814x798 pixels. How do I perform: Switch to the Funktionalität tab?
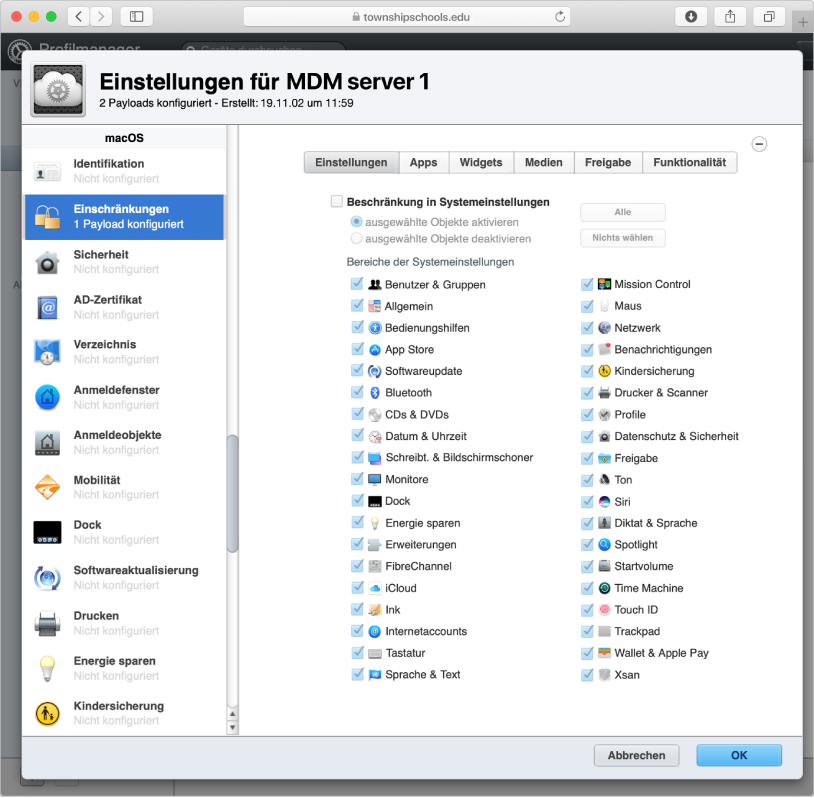pyautogui.click(x=689, y=163)
